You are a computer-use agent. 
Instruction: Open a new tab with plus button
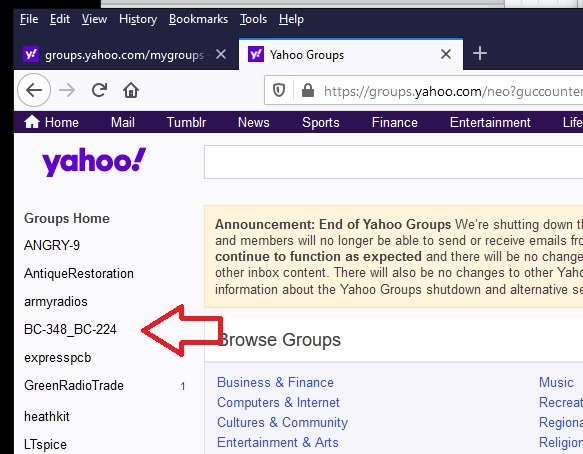[x=480, y=53]
